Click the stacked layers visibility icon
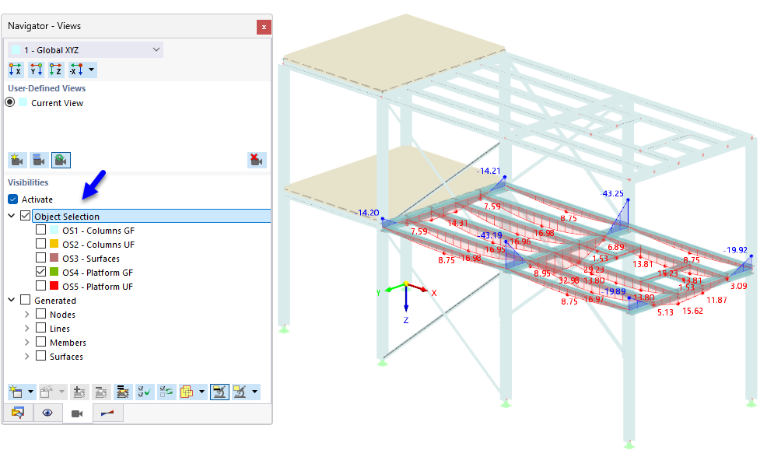 123,391
